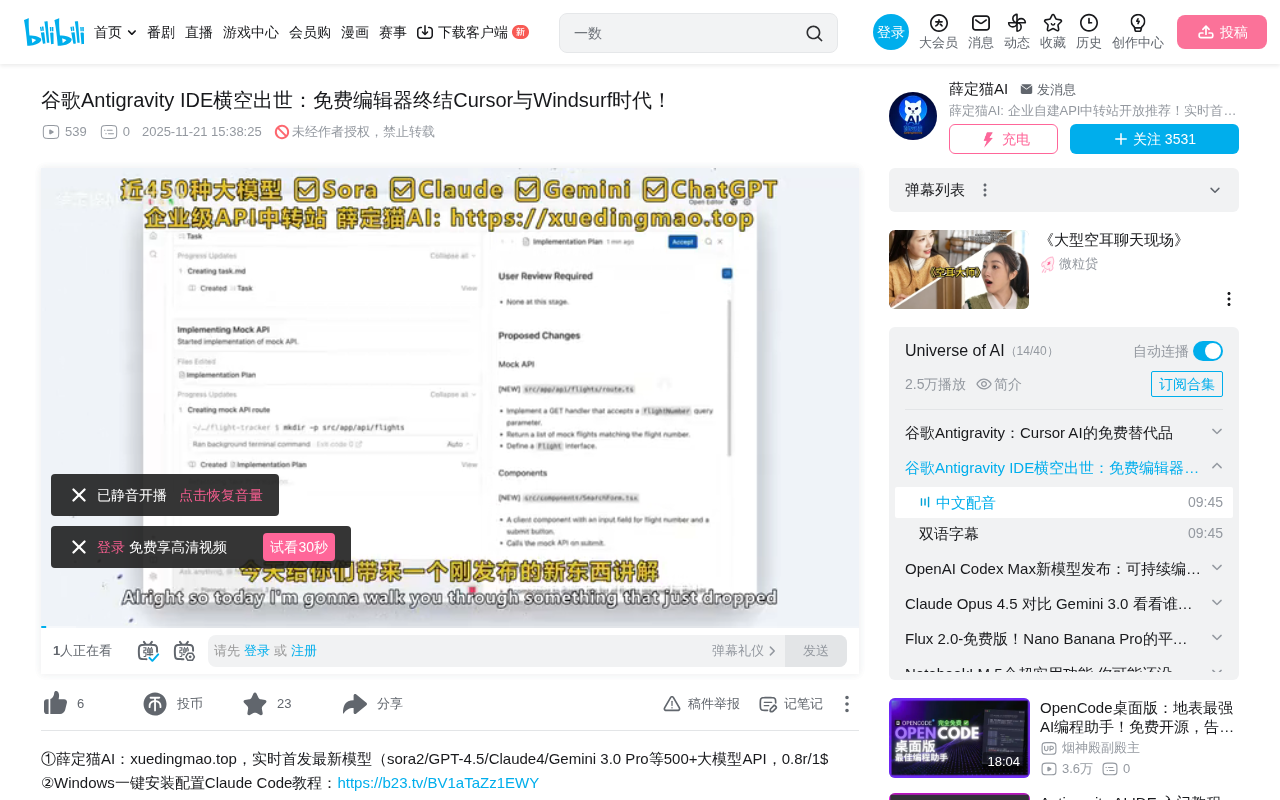Click the 下载客户端 download icon
The width and height of the screenshot is (1280, 800).
(425, 32)
